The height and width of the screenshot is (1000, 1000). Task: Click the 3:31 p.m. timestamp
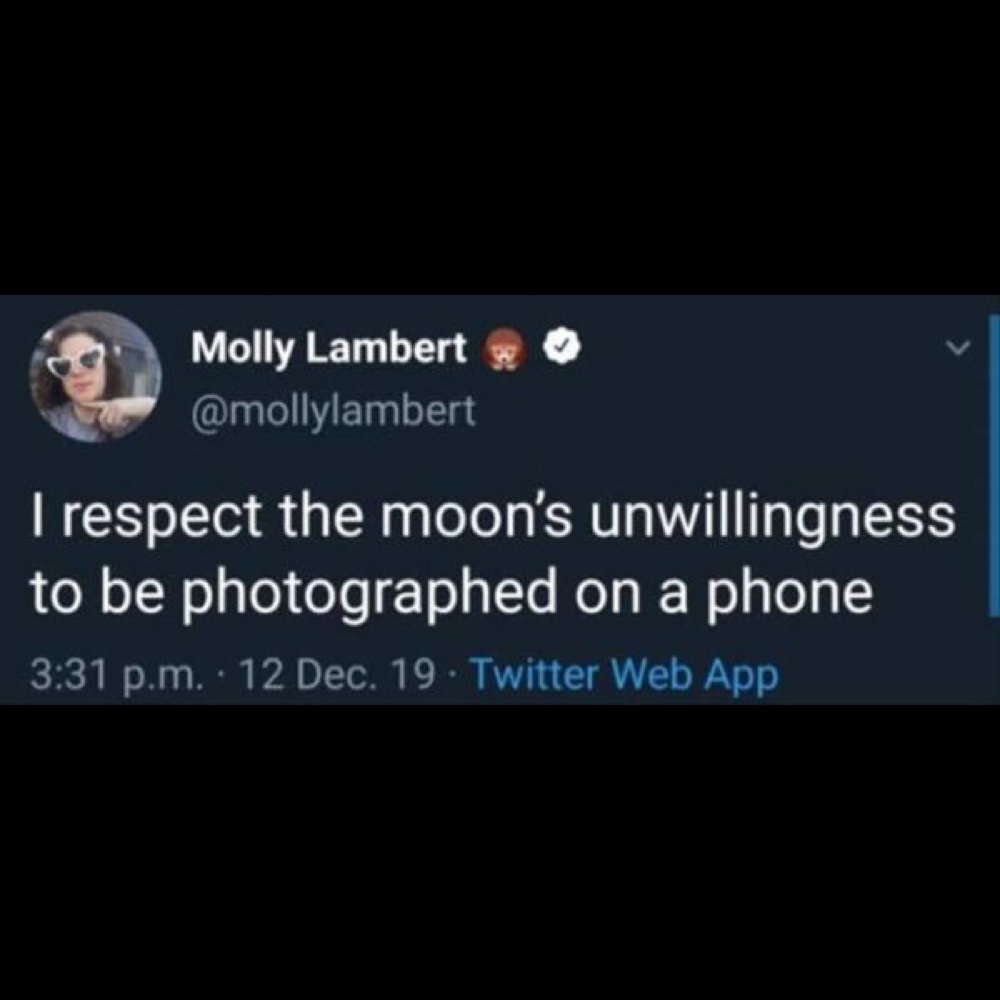(115, 675)
